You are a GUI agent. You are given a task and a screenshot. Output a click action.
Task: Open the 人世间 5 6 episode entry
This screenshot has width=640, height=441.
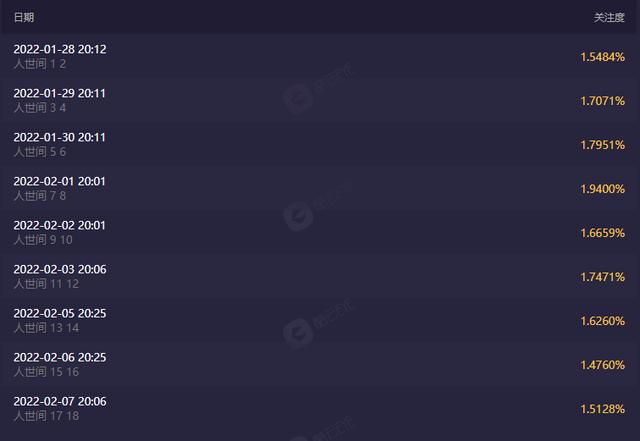40,152
